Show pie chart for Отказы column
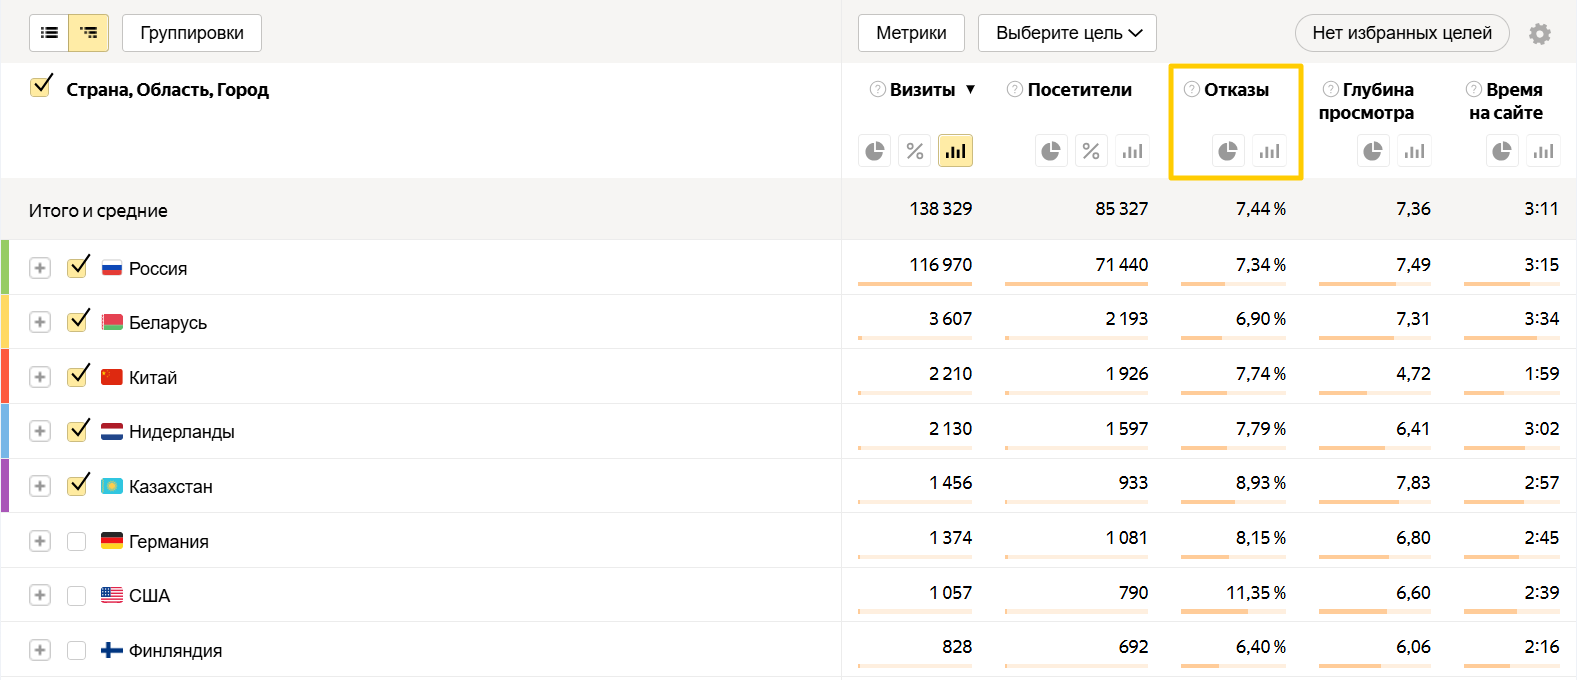This screenshot has width=1577, height=680. [x=1228, y=151]
